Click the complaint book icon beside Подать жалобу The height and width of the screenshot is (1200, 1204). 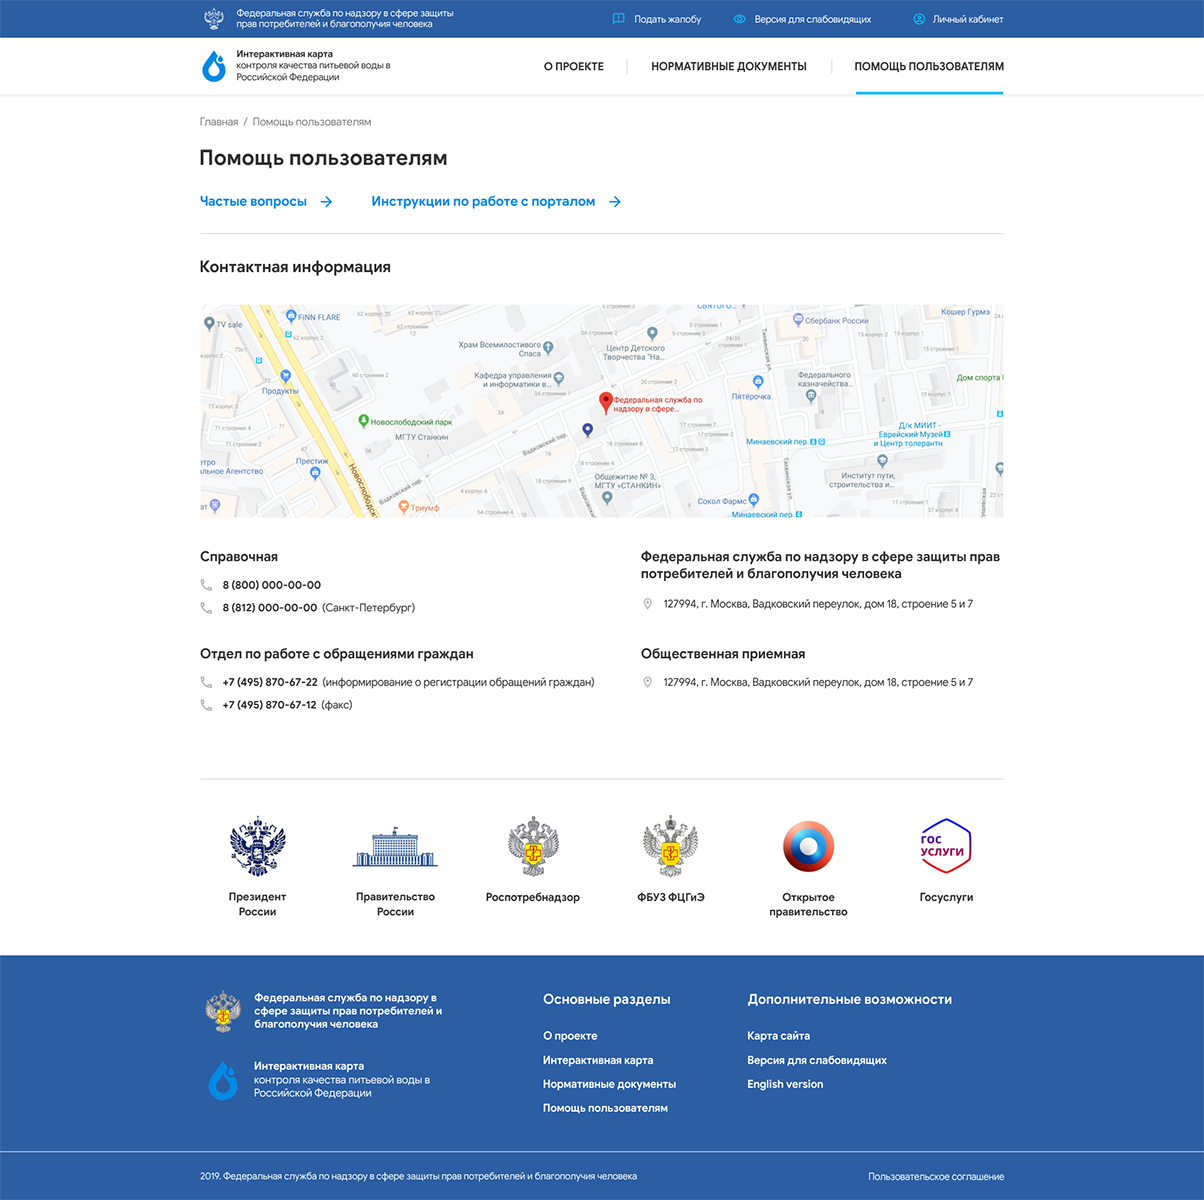tap(619, 19)
